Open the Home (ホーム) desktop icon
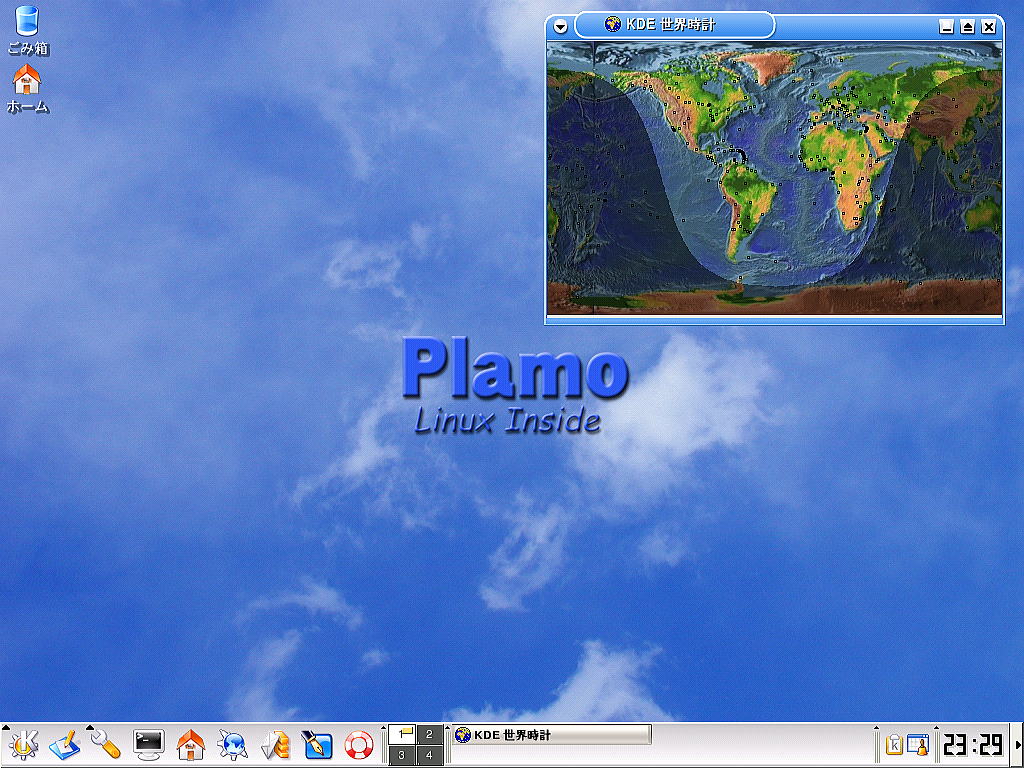 click(27, 89)
